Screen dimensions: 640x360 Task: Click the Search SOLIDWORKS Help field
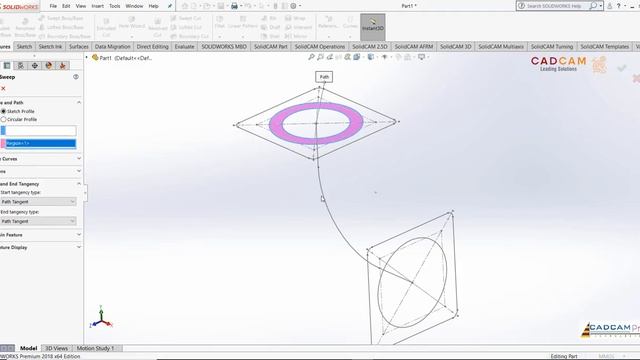(x=554, y=6)
